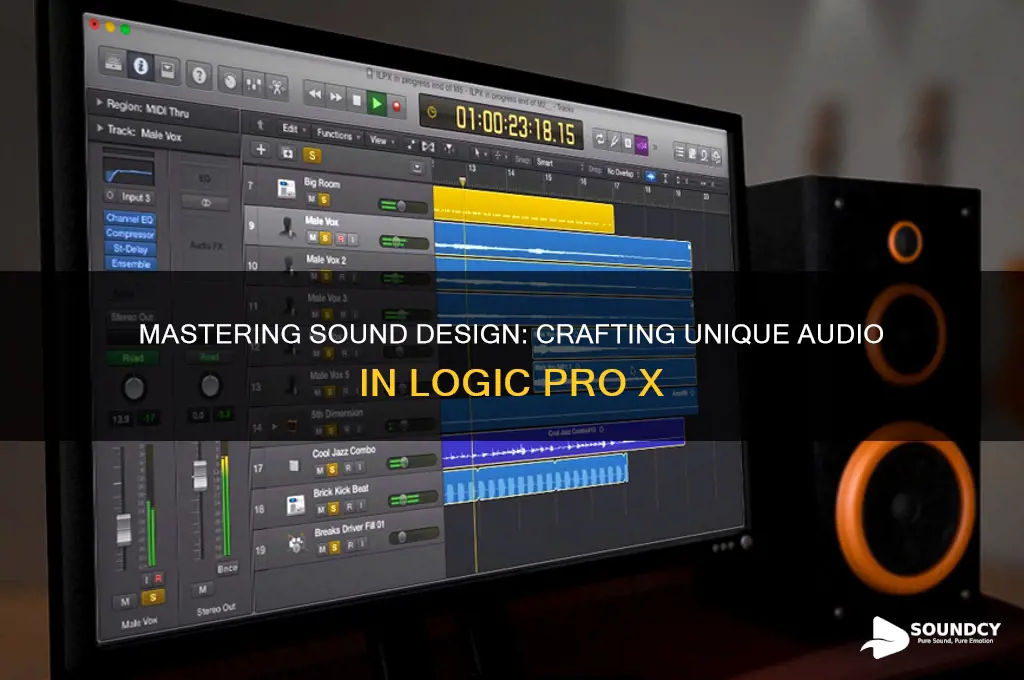Click the Cool Jazz Combo volume slider
This screenshot has height=680, width=1024.
pyautogui.click(x=412, y=462)
